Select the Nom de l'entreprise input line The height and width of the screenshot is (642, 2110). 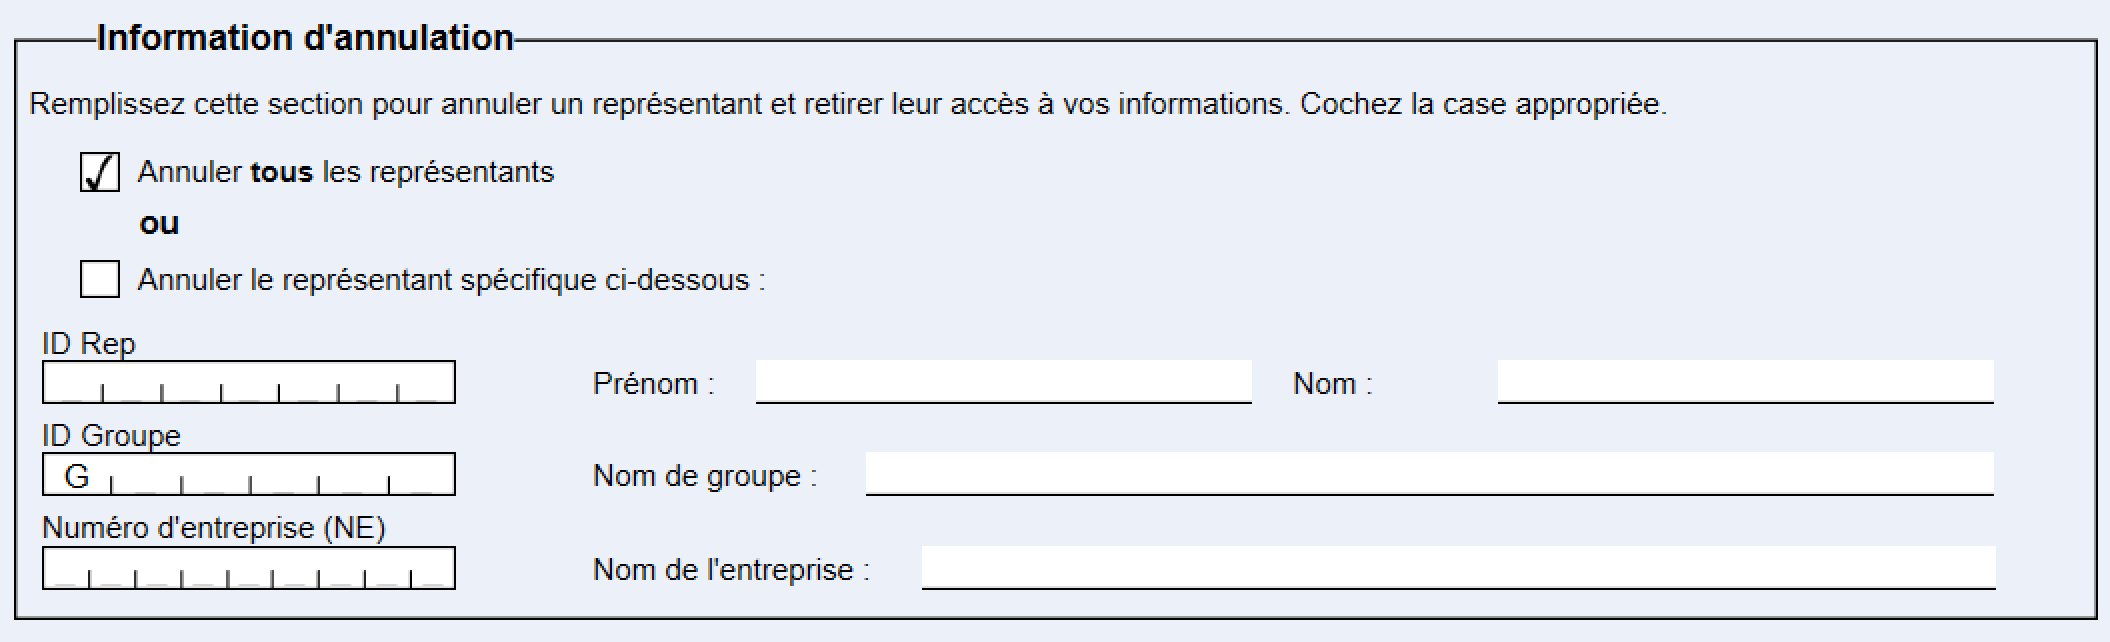(1458, 568)
